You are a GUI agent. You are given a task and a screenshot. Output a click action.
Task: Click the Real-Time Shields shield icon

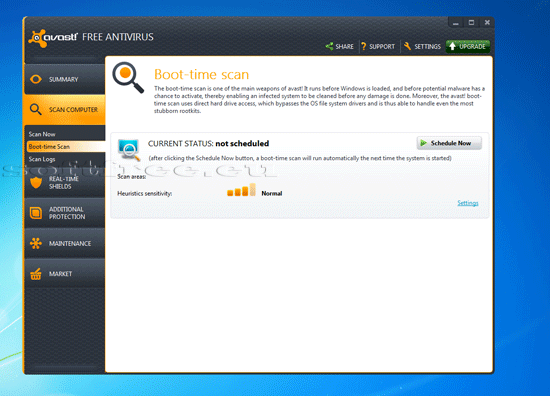(36, 183)
